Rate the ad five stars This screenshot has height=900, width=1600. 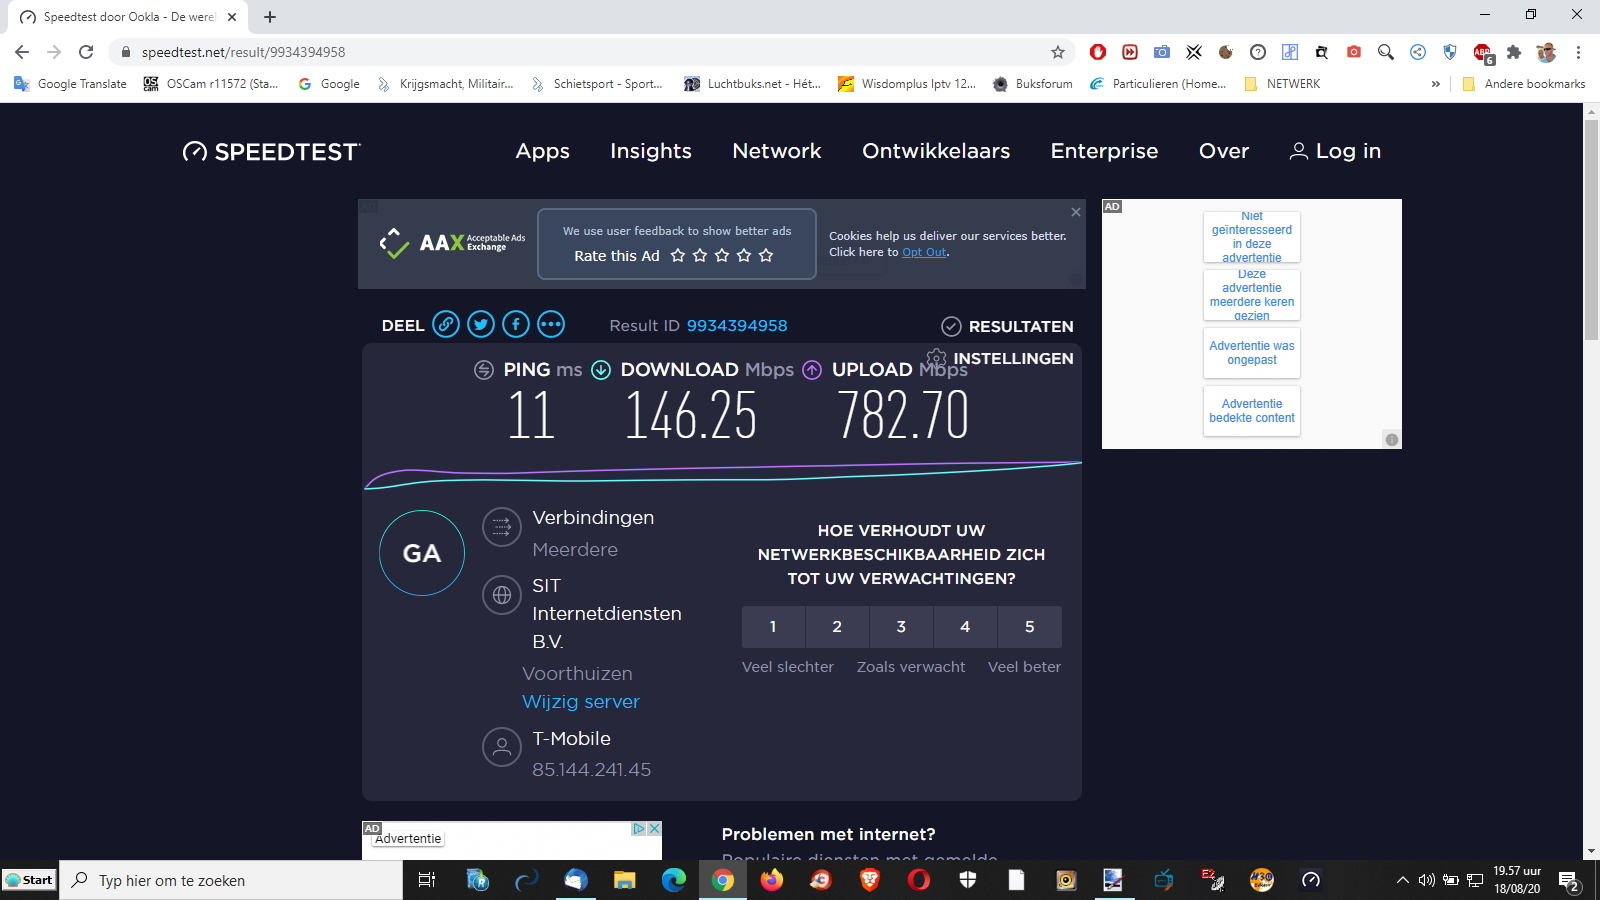(766, 255)
